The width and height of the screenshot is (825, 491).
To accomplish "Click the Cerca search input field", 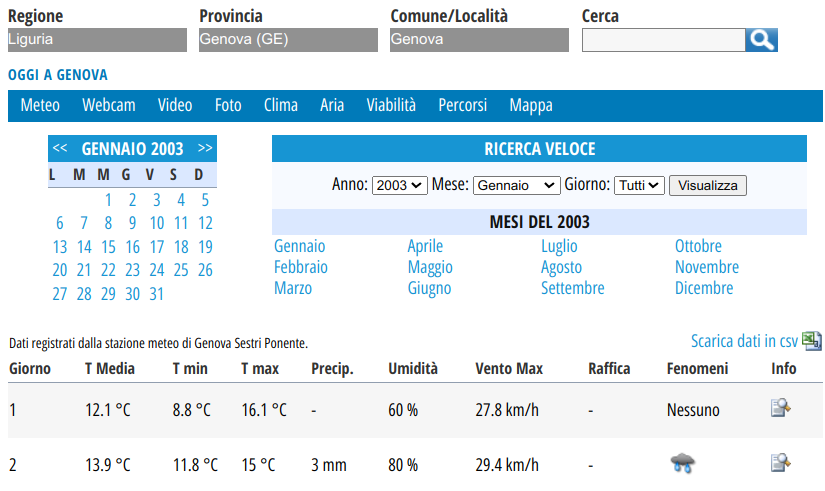I will (x=663, y=40).
